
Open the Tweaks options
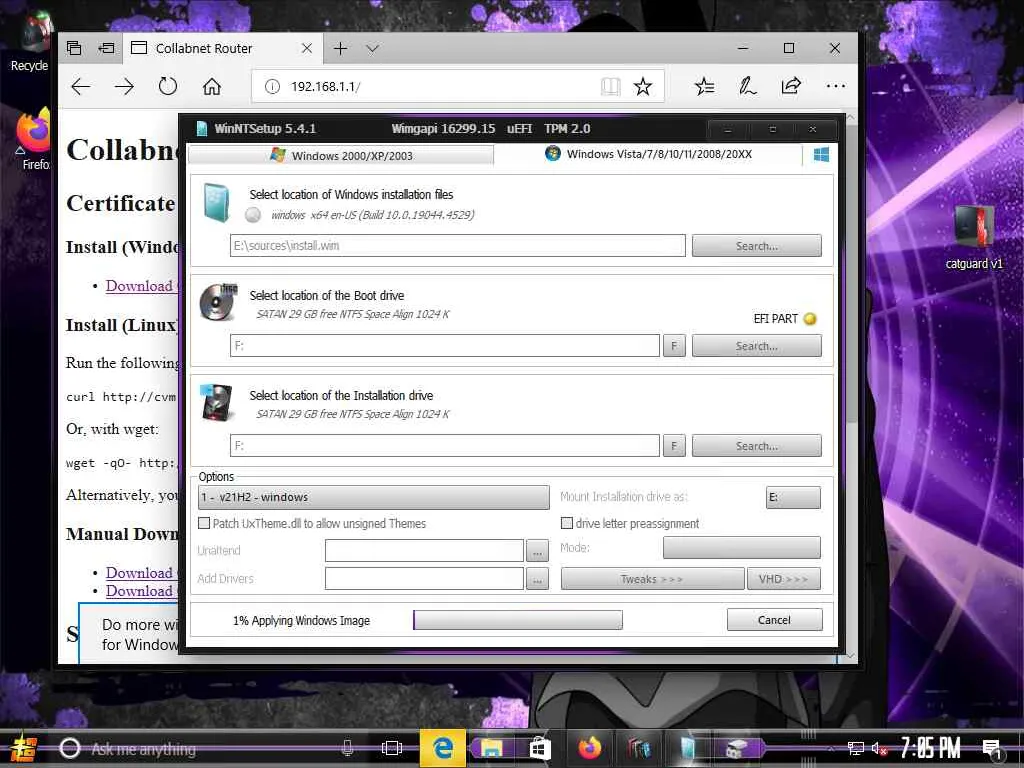coord(652,579)
